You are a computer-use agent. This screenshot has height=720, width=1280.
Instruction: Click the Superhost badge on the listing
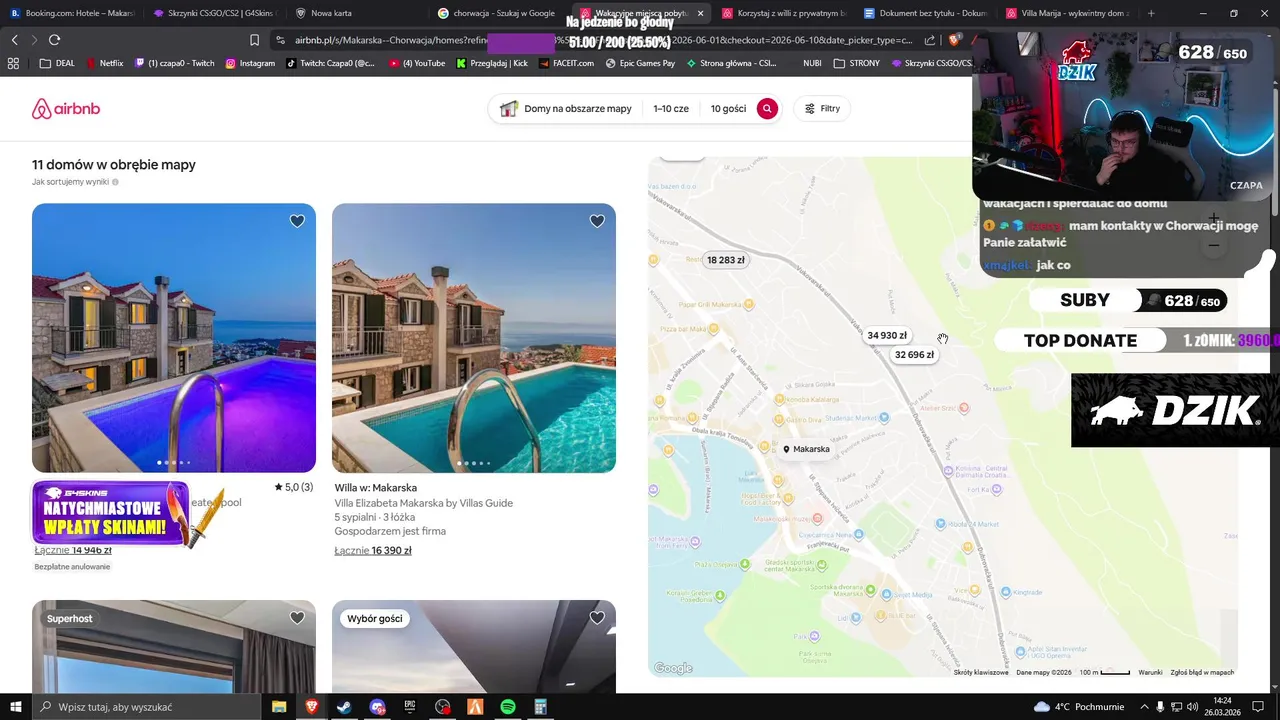(x=70, y=619)
